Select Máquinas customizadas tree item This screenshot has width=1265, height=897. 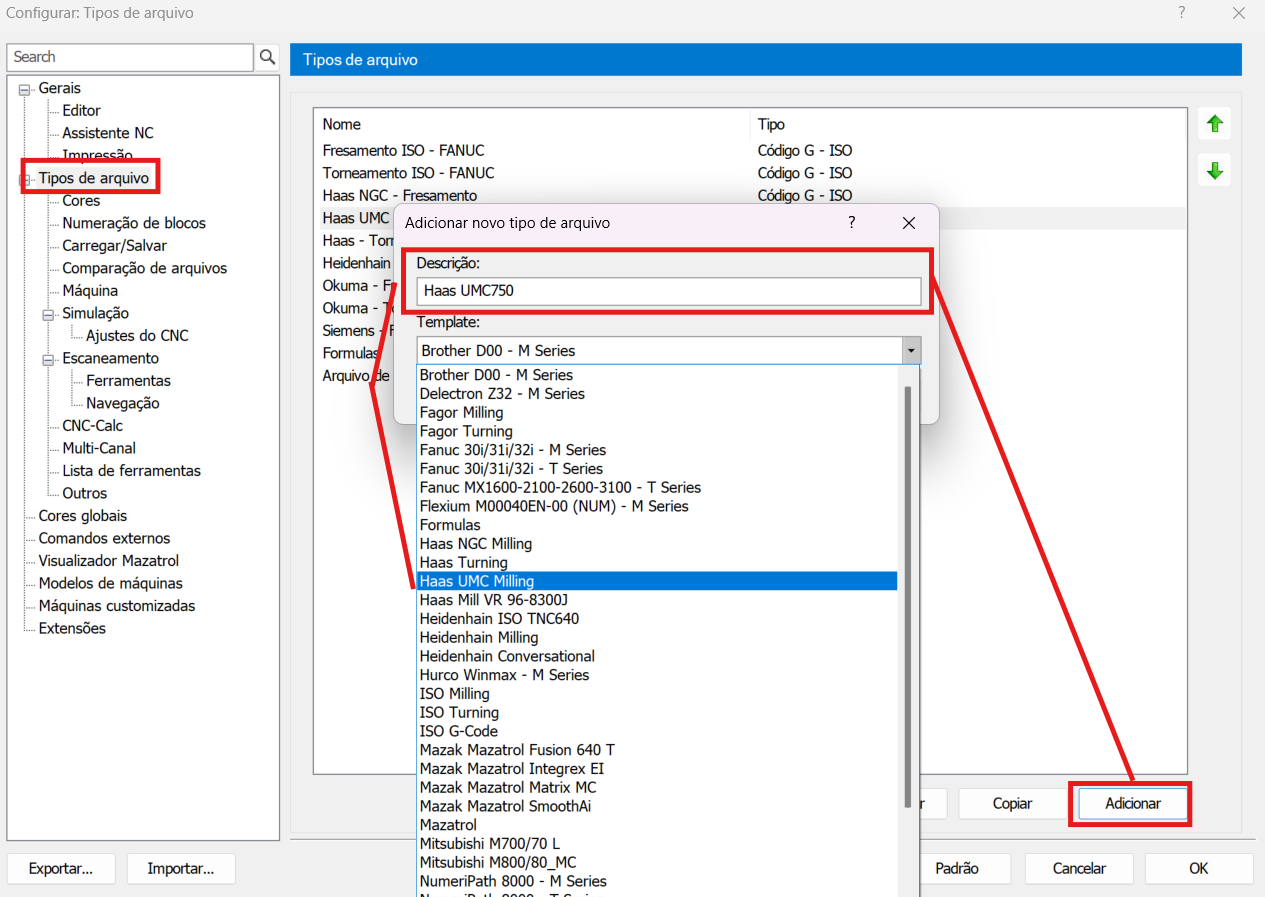click(117, 606)
